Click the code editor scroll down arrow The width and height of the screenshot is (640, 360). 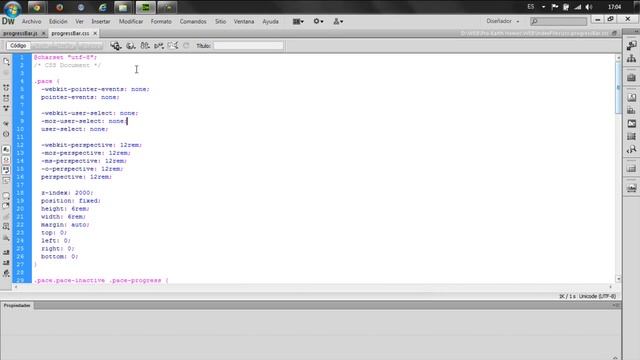(618, 279)
